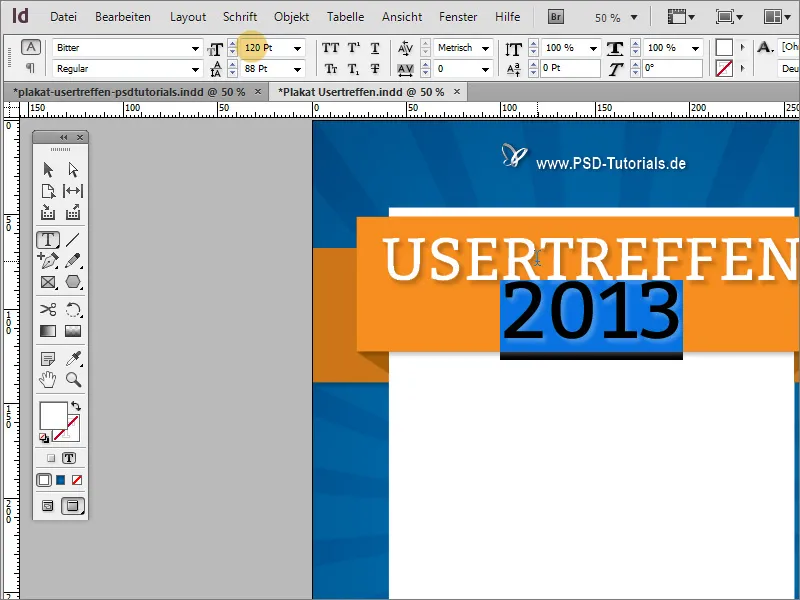This screenshot has height=600, width=800.
Task: Select the Rectangle Frame tool
Action: (48, 282)
